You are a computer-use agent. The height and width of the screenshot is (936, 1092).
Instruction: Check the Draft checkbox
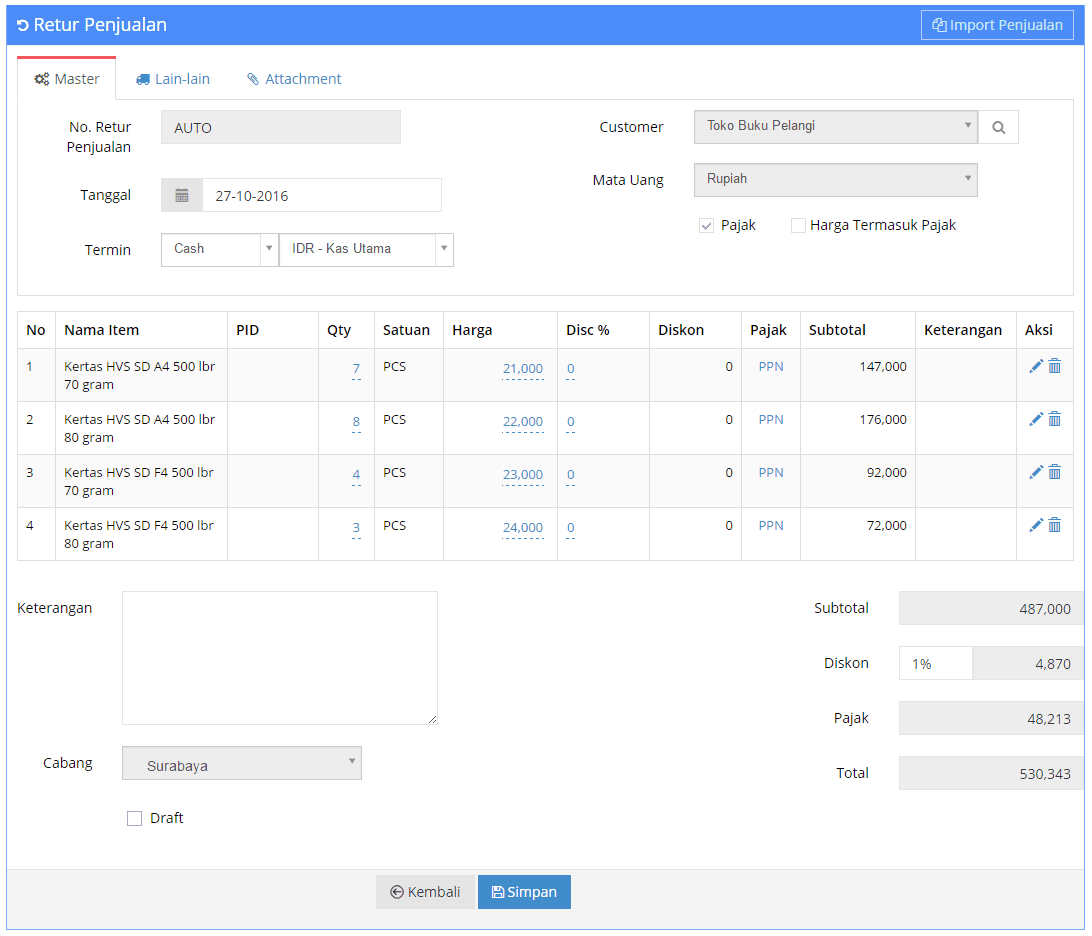point(135,819)
